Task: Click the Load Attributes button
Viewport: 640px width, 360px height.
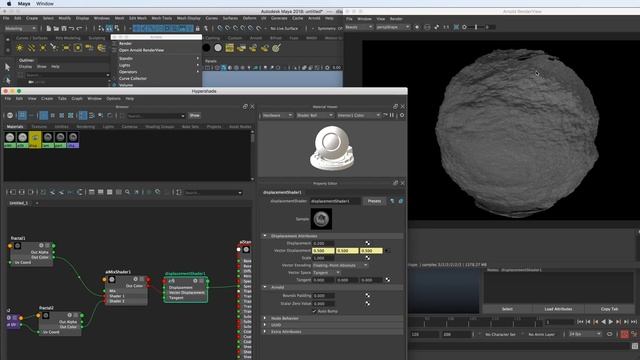Action: pyautogui.click(x=558, y=309)
